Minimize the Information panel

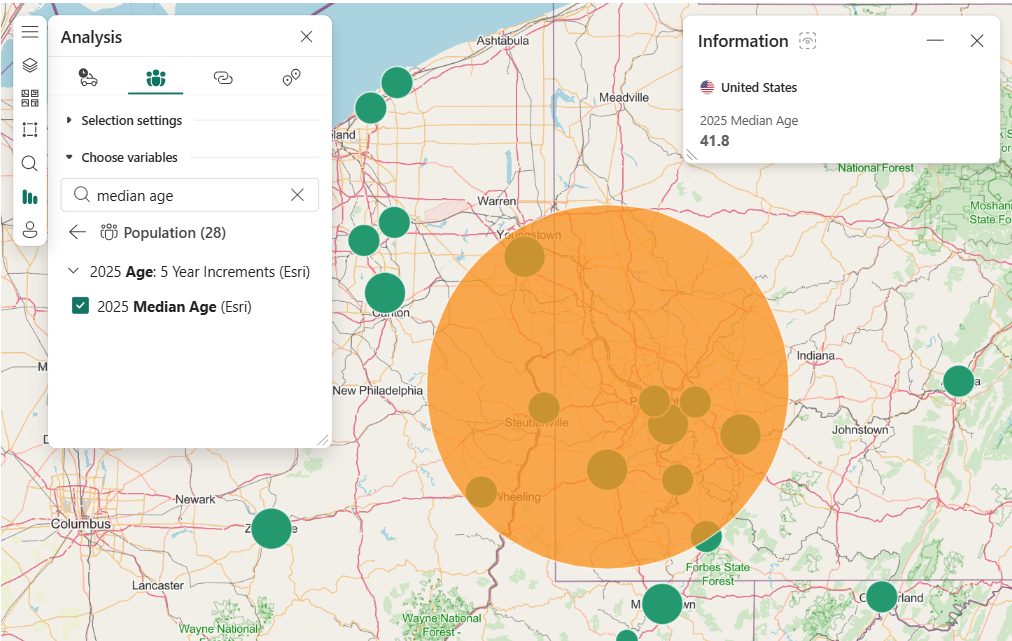(935, 41)
